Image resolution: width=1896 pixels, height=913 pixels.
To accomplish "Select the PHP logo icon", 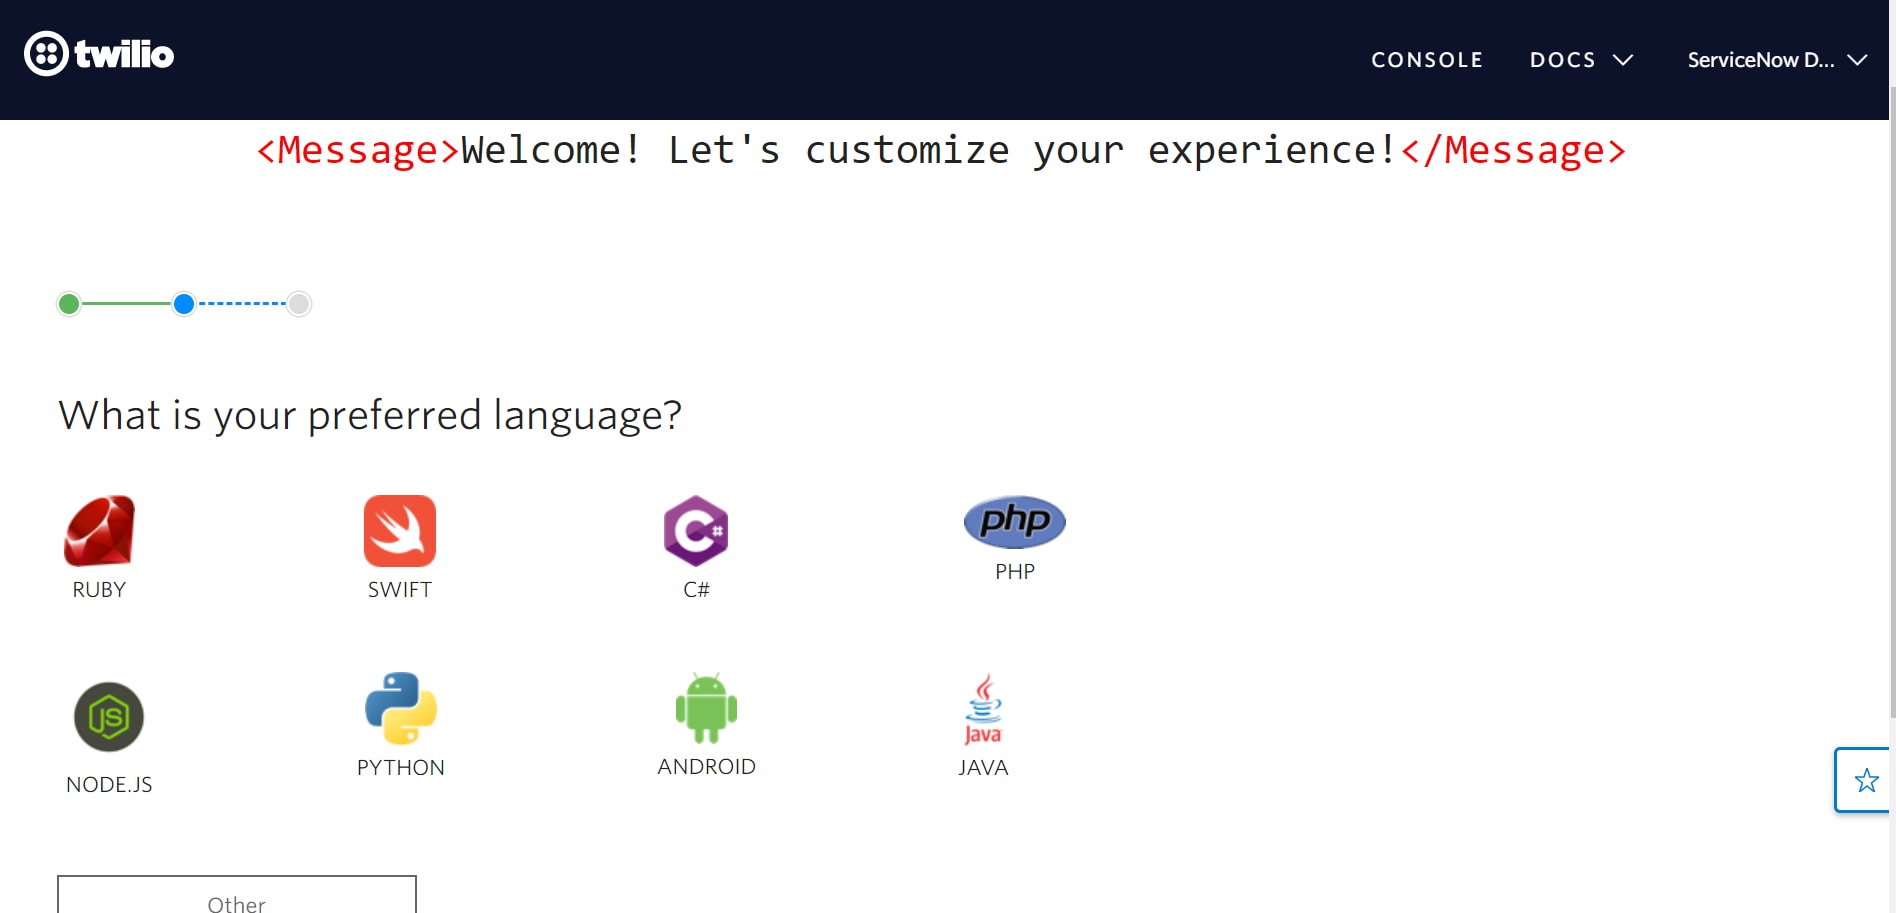I will [1015, 522].
